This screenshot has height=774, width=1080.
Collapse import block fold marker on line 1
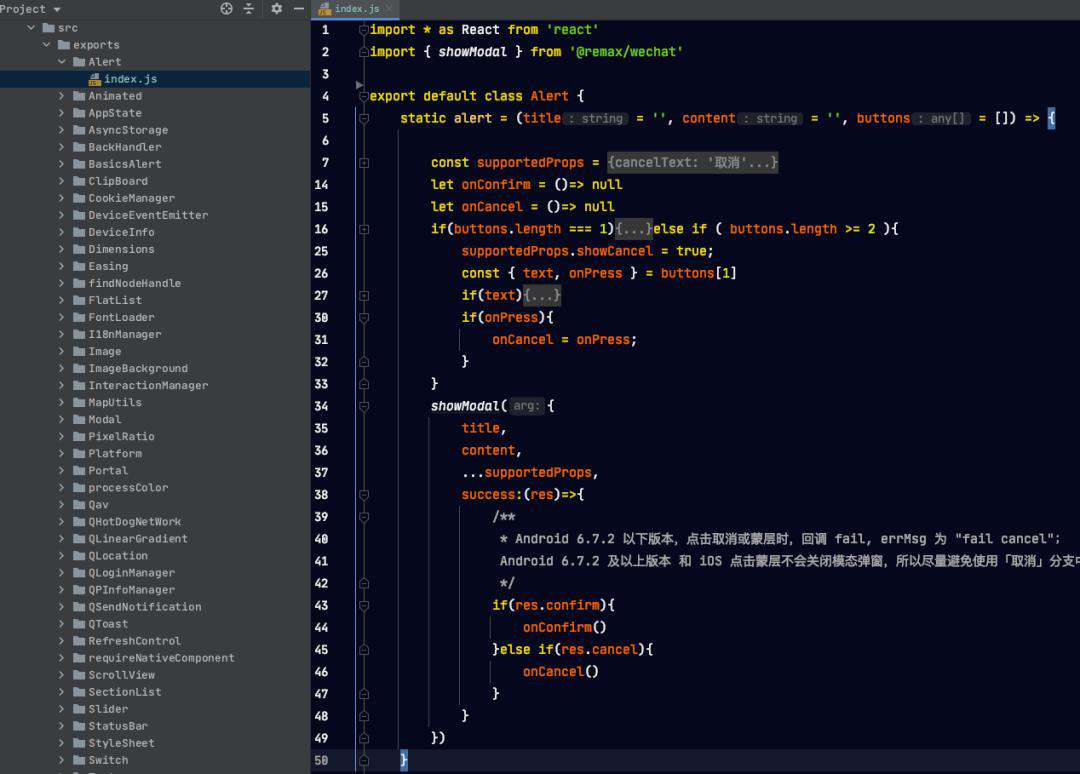coord(364,30)
